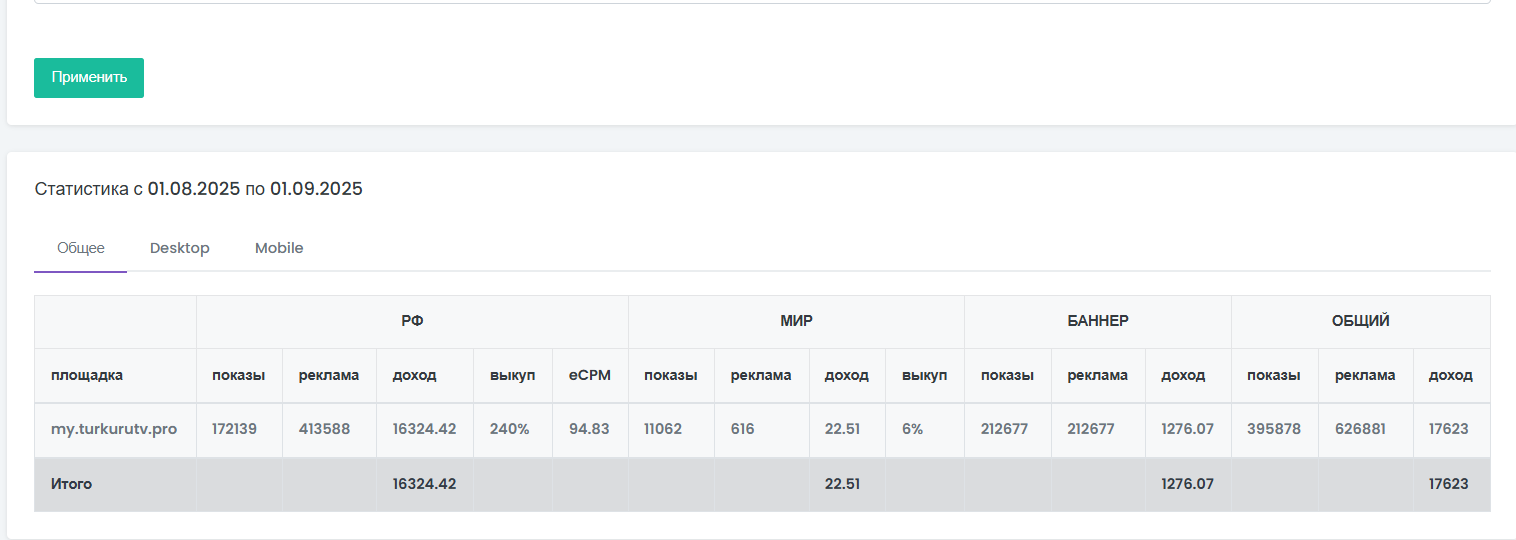Image resolution: width=1516 pixels, height=540 pixels.
Task: Click the eCPM value 94.83
Action: 589,429
